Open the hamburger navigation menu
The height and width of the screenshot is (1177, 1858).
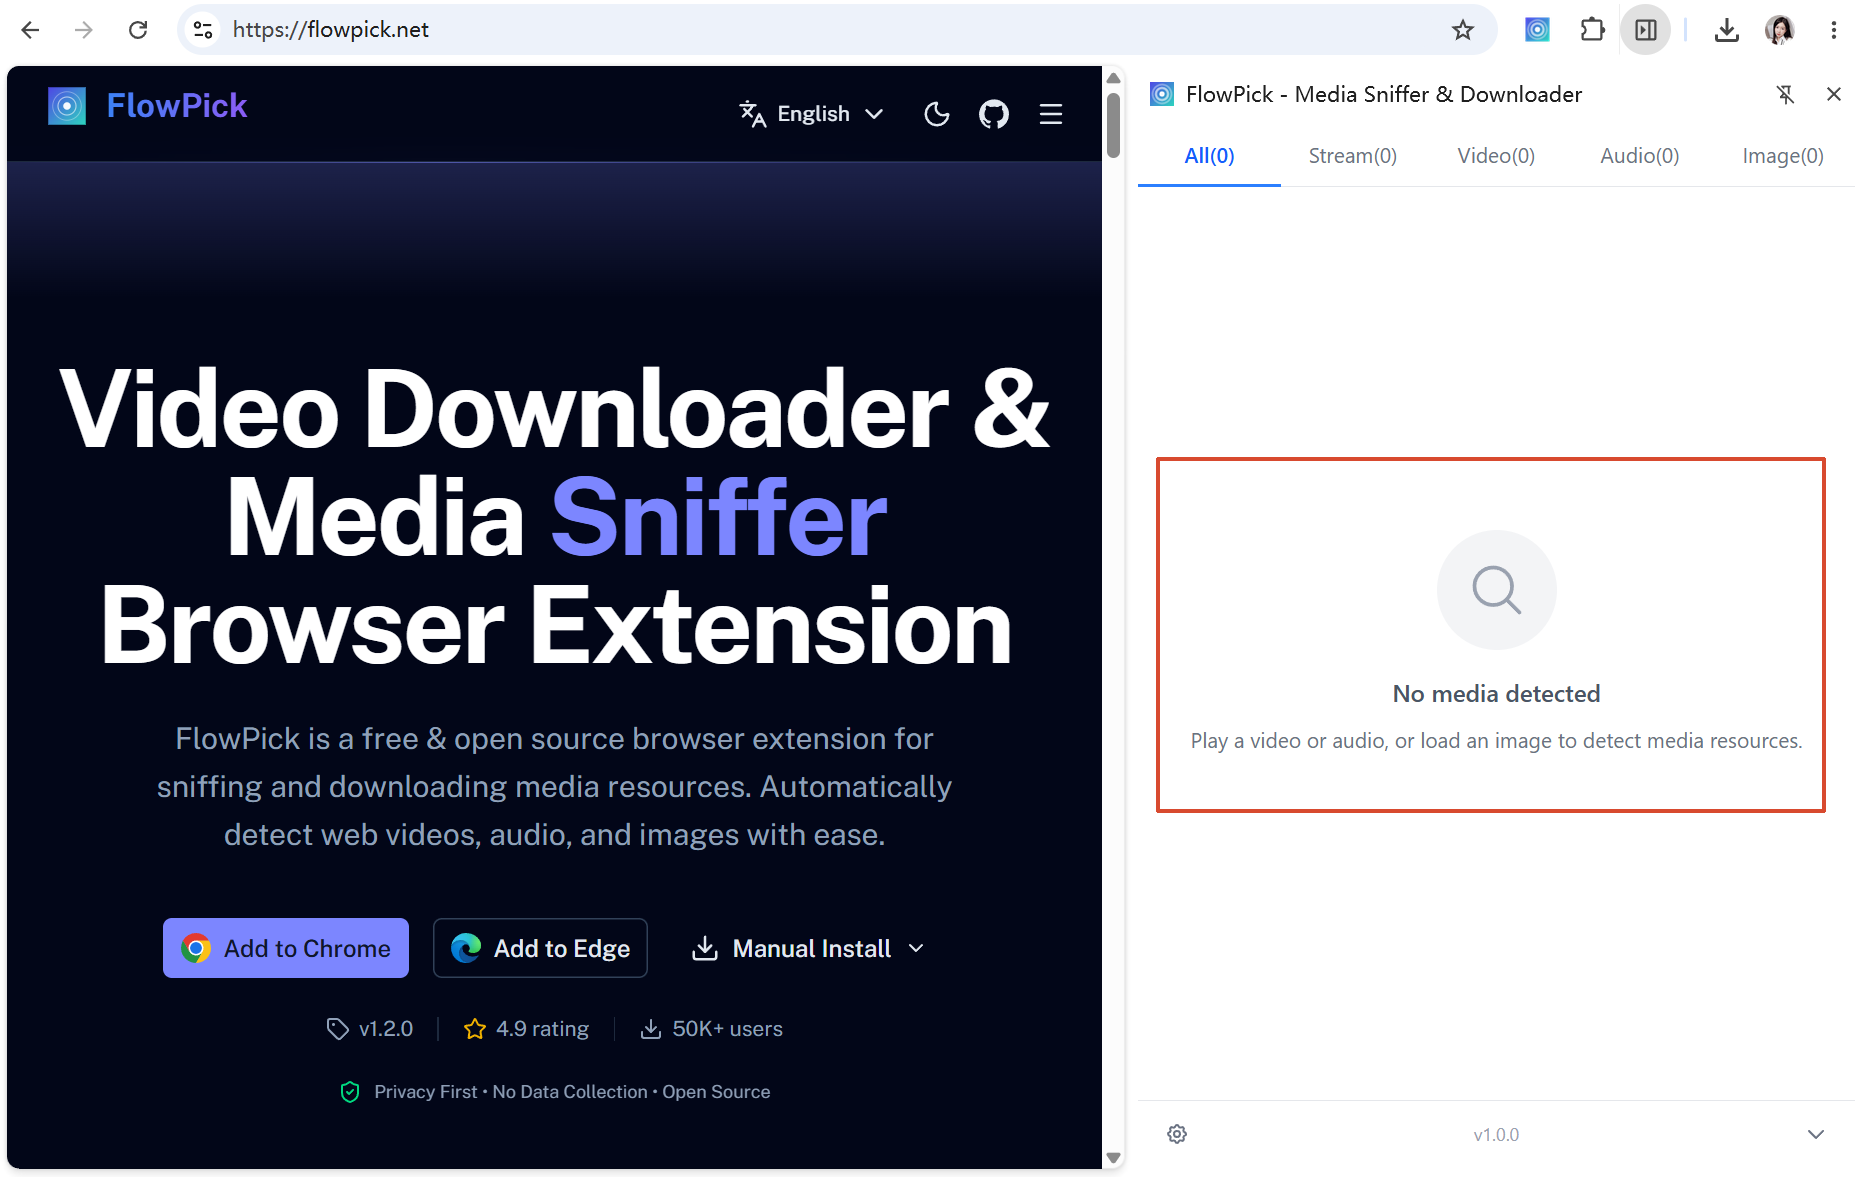click(1051, 114)
